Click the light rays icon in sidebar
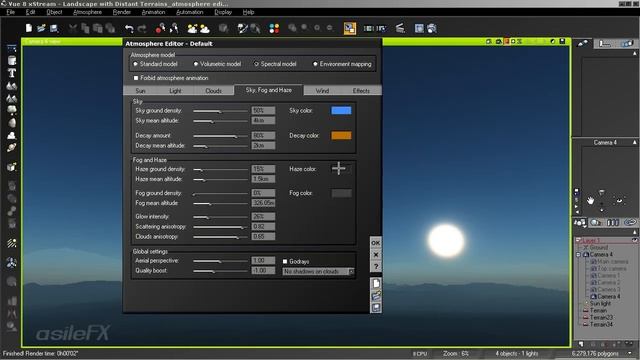 click(x=12, y=243)
